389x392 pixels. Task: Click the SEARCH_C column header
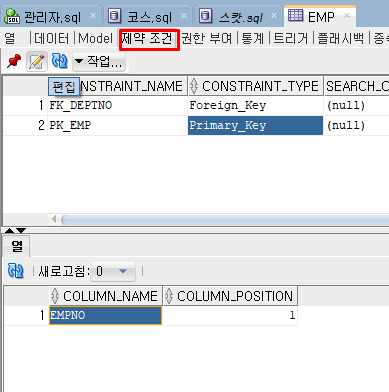(x=357, y=86)
